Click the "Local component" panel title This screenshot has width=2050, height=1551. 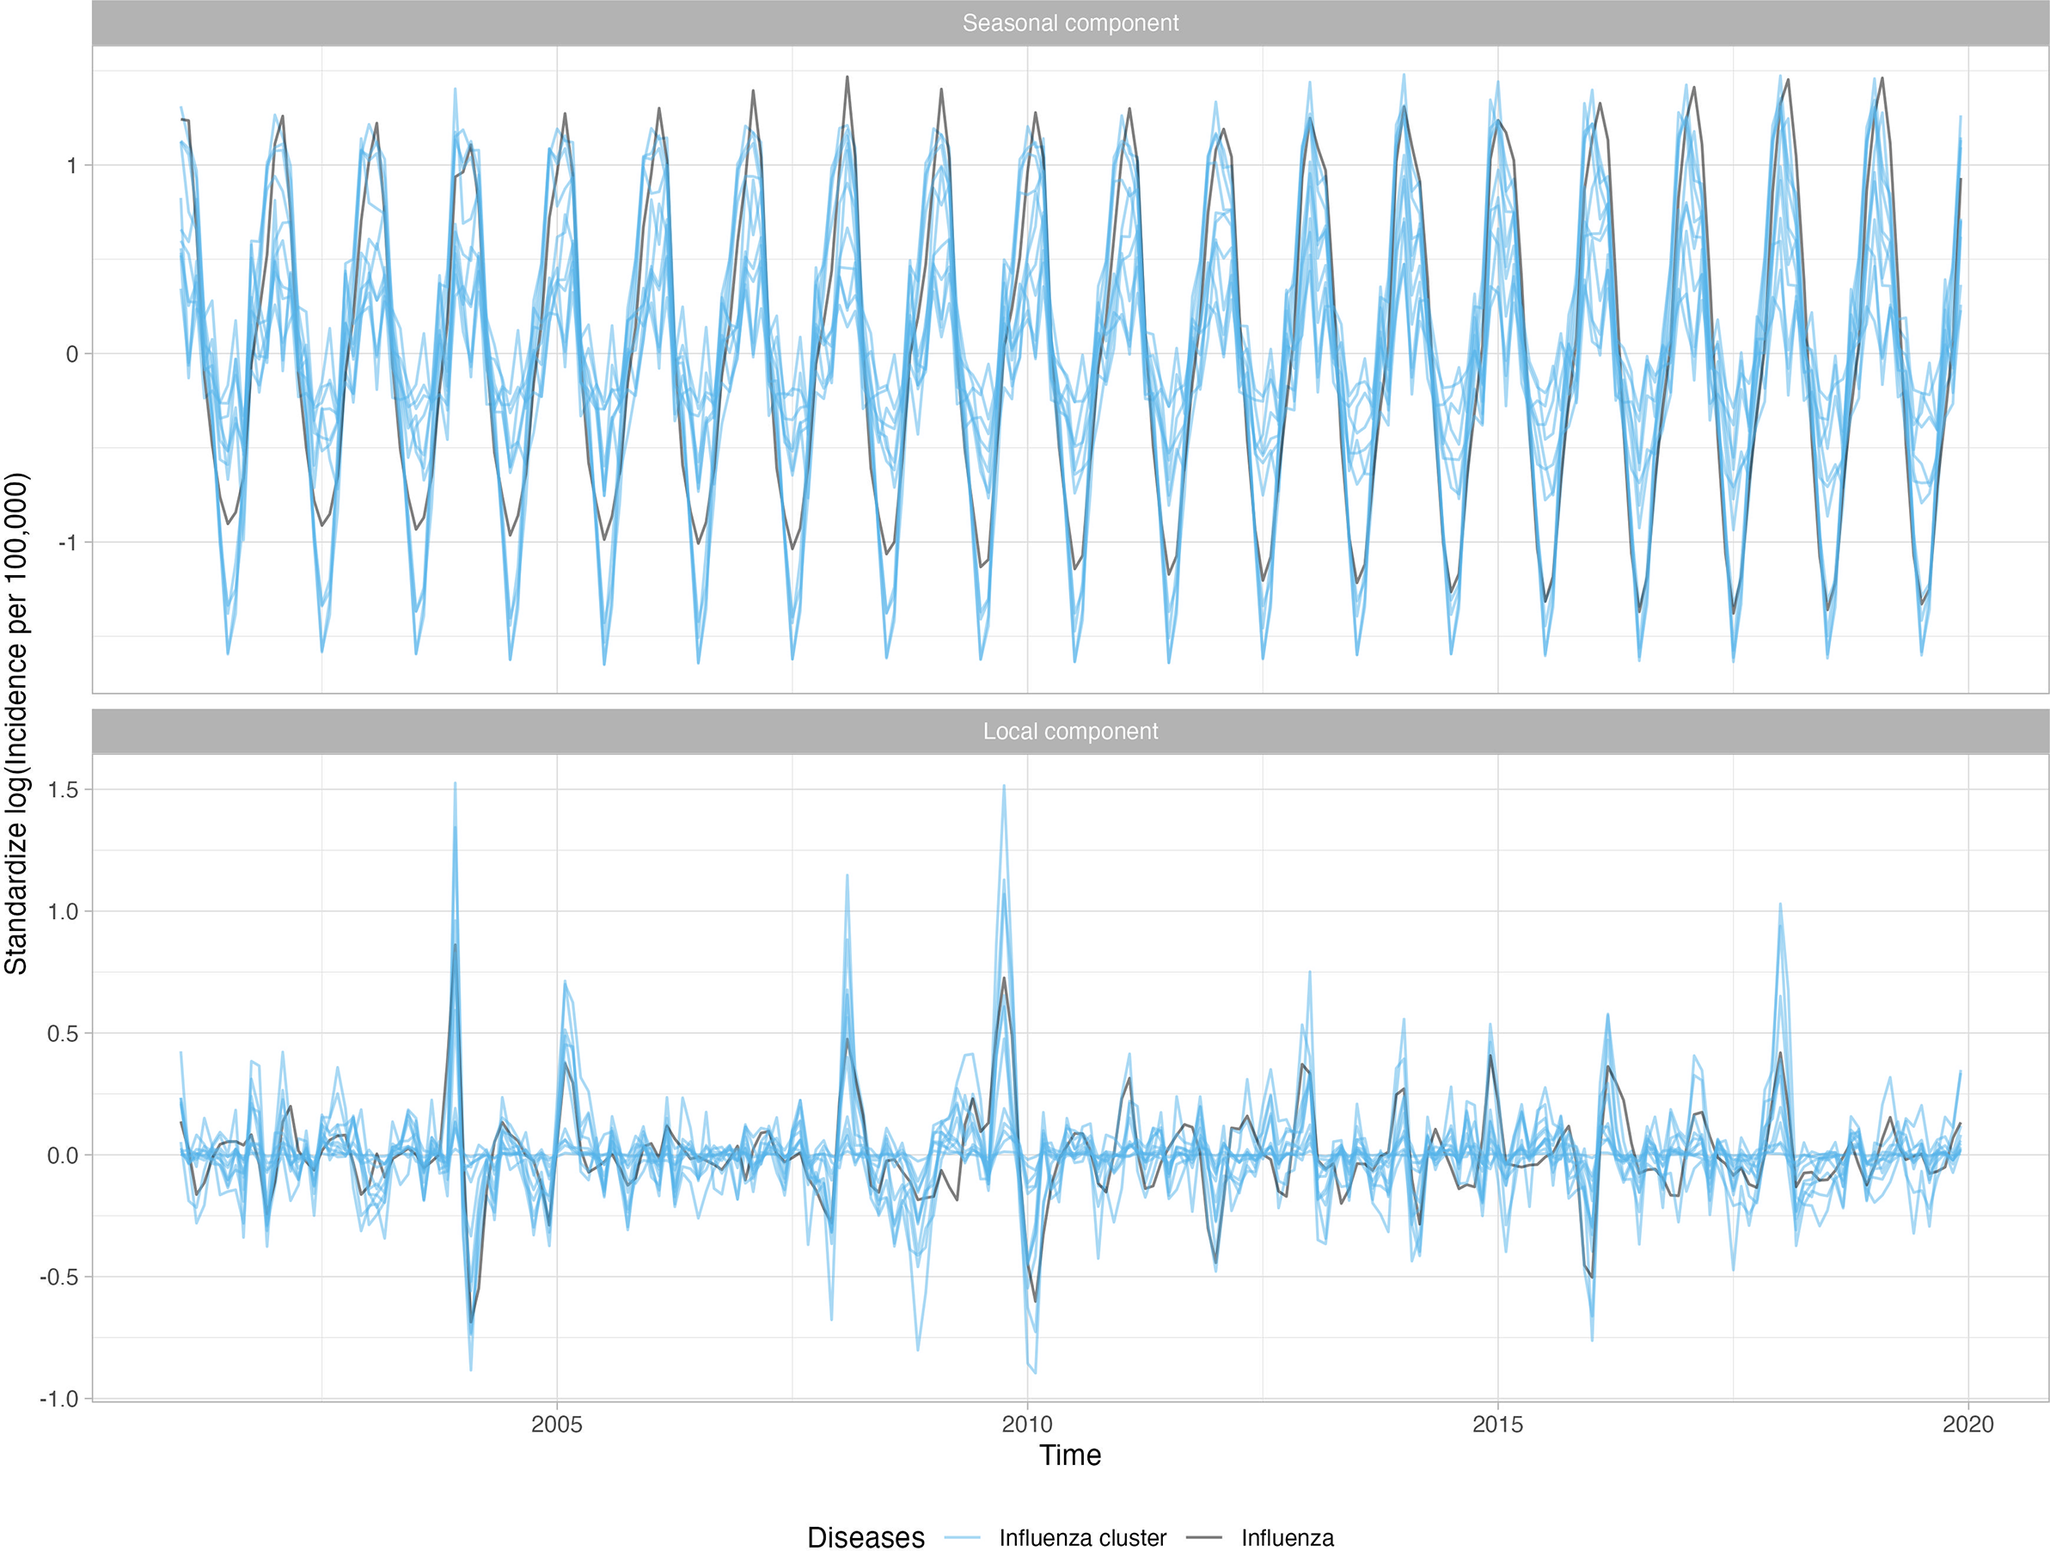pyautogui.click(x=1070, y=731)
